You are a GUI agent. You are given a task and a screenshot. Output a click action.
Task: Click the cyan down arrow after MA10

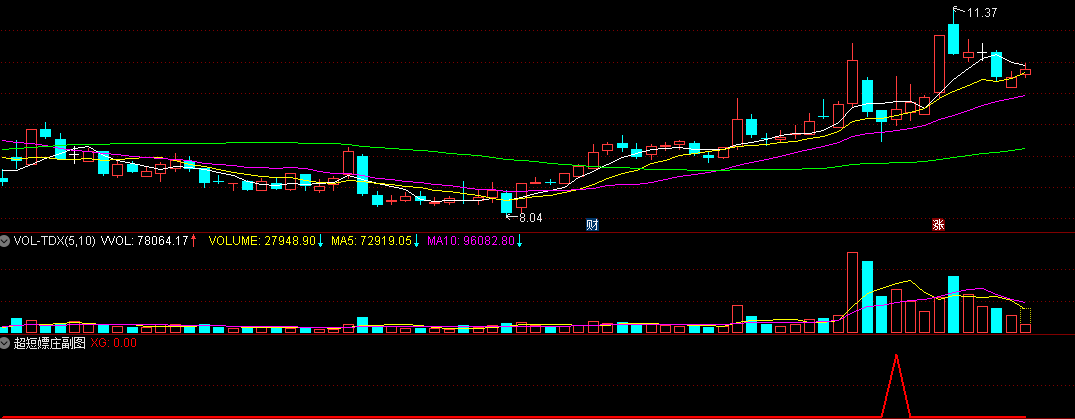520,241
